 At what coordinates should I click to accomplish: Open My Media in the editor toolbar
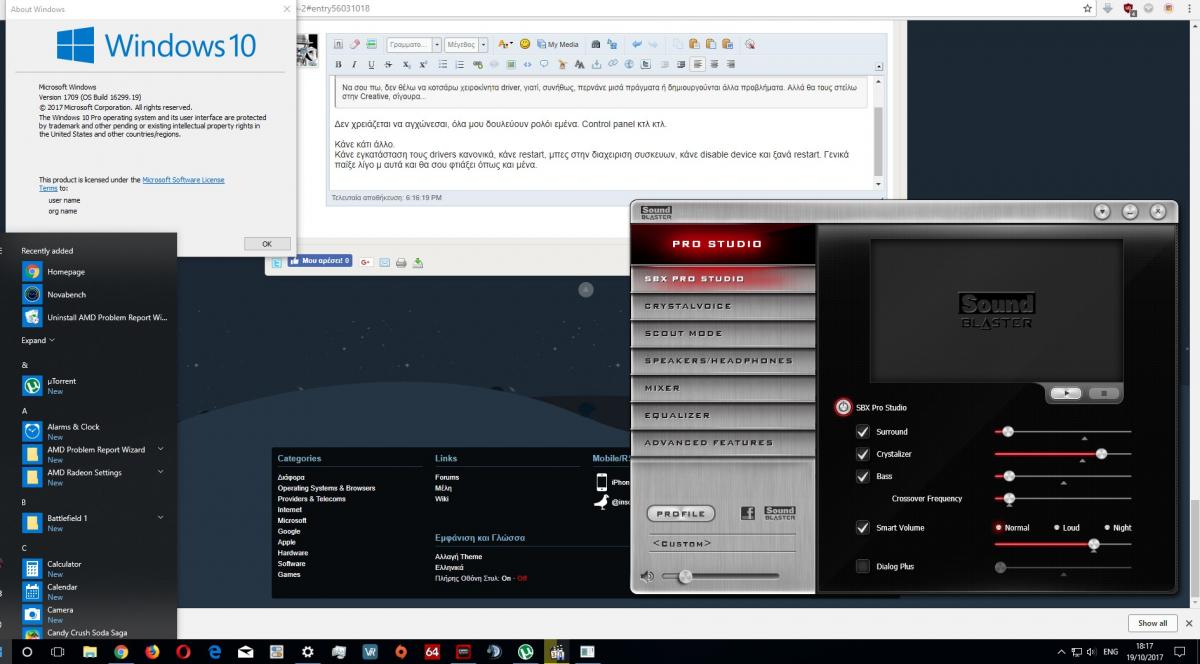click(x=558, y=44)
